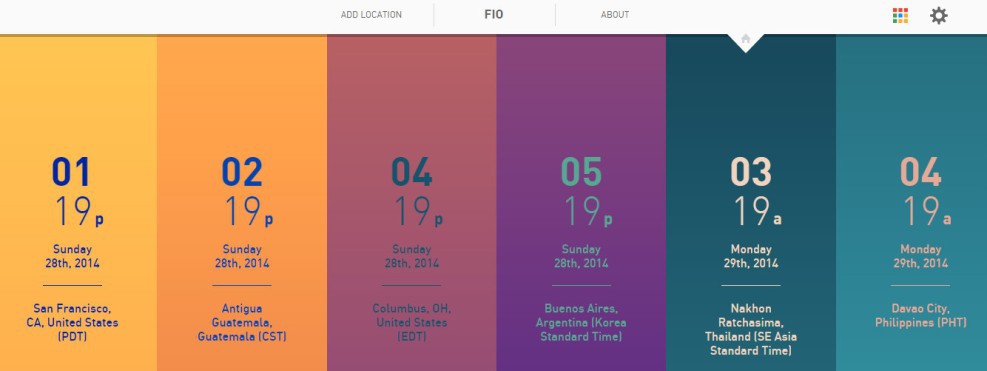
Task: Select the San Francisco yellow time column
Action: (78, 203)
